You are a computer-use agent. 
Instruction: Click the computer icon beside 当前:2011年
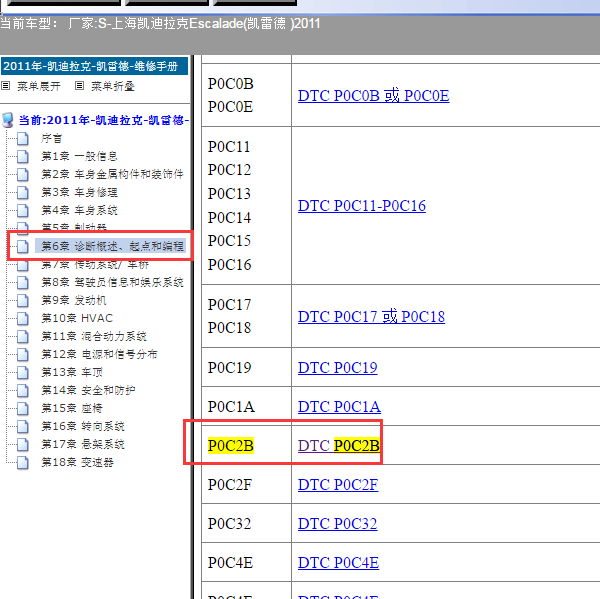pos(8,120)
